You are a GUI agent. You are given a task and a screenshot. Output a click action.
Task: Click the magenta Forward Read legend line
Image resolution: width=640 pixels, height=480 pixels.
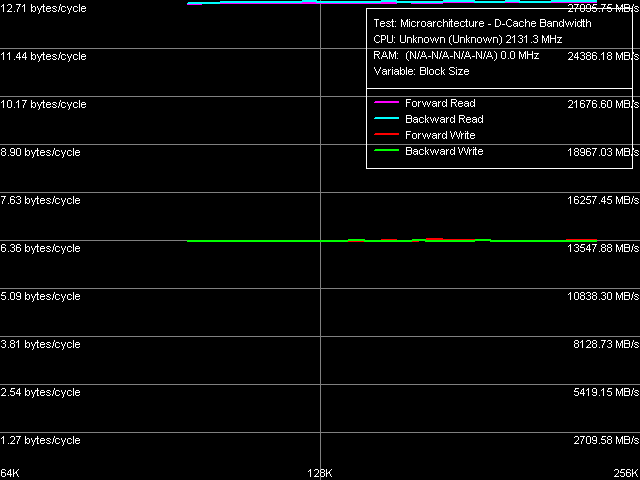click(386, 102)
